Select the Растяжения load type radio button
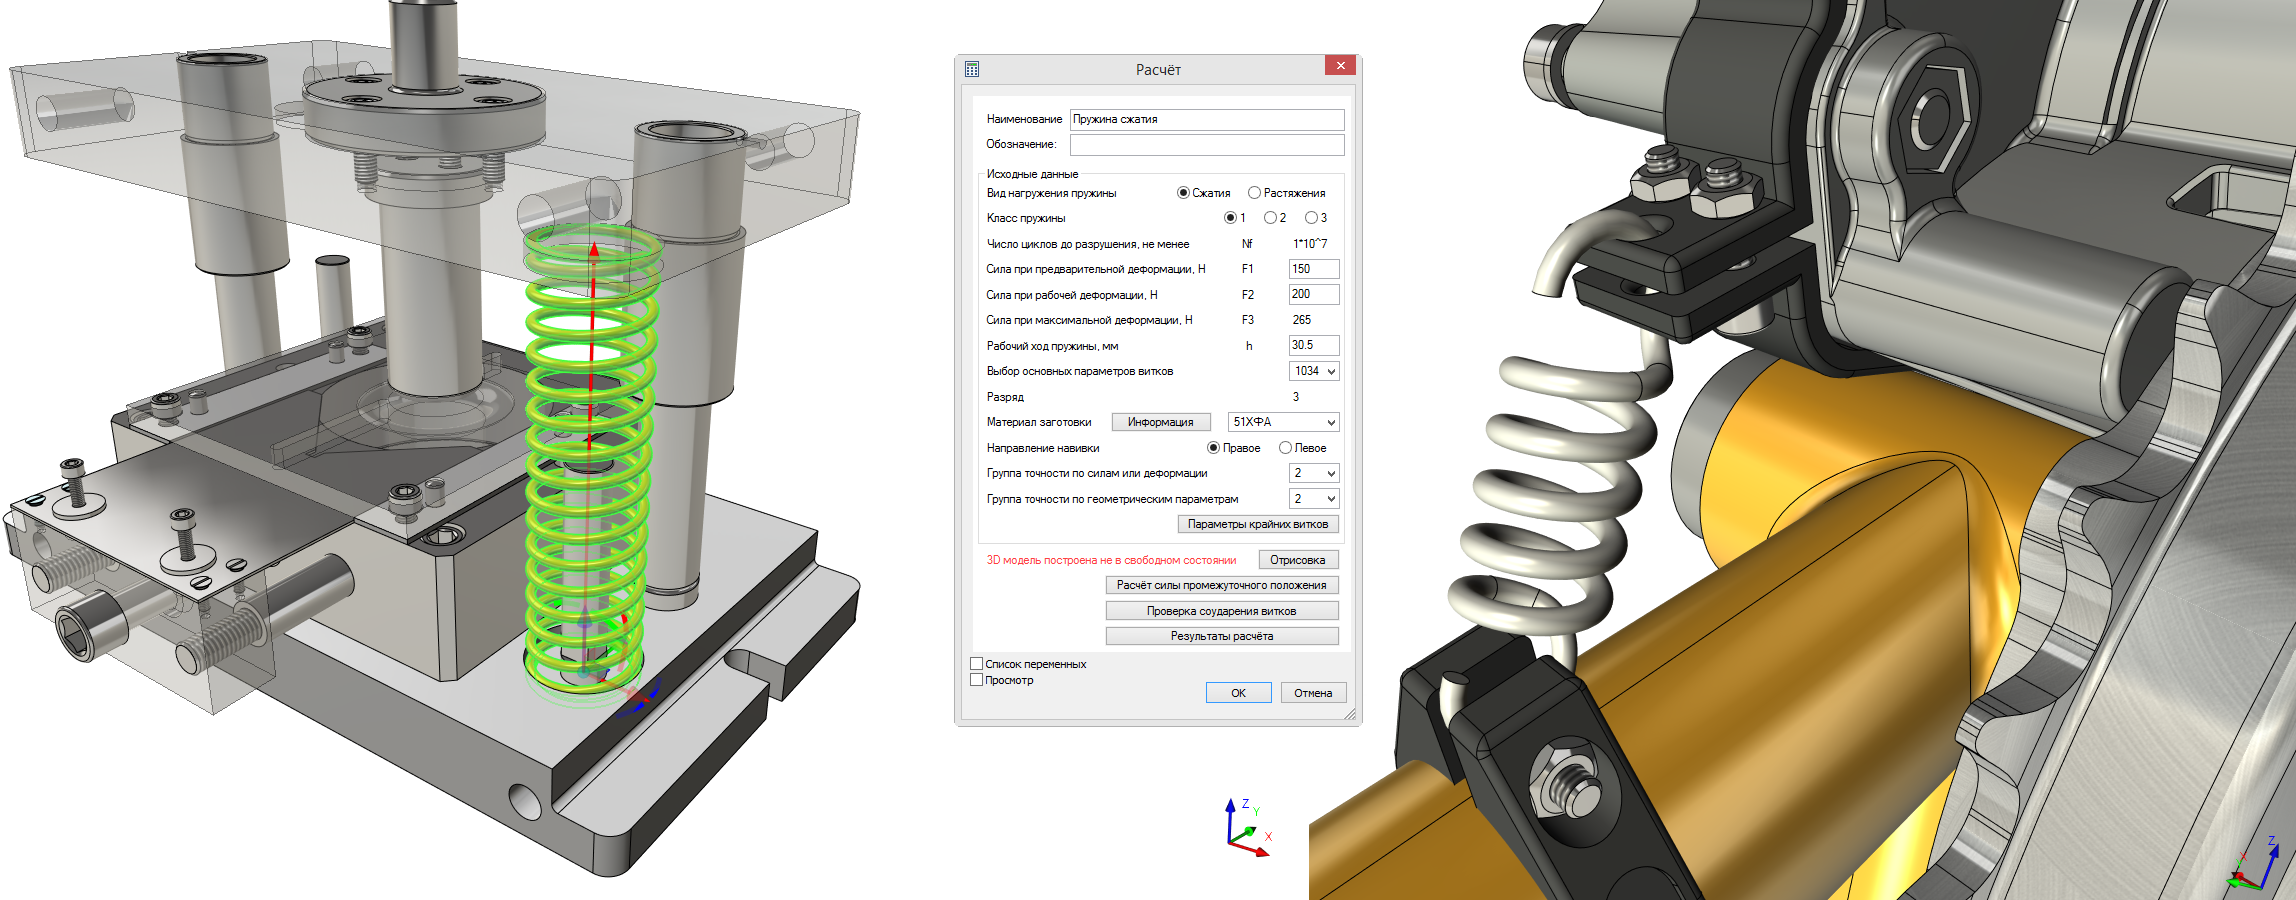The width and height of the screenshot is (2296, 900). (x=1254, y=193)
